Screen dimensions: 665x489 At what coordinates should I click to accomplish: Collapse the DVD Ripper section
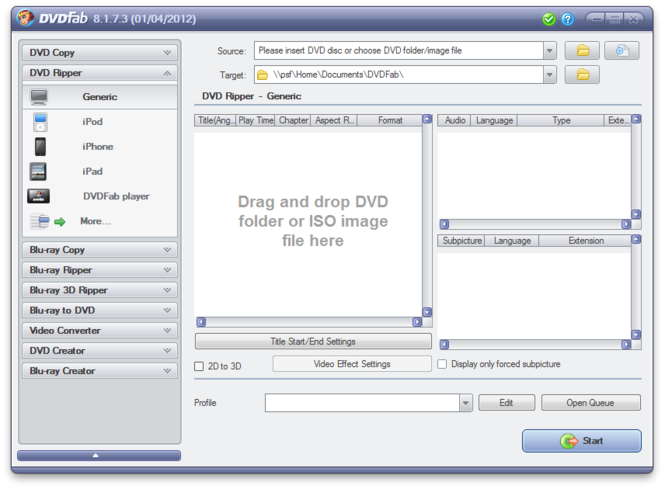coord(100,73)
